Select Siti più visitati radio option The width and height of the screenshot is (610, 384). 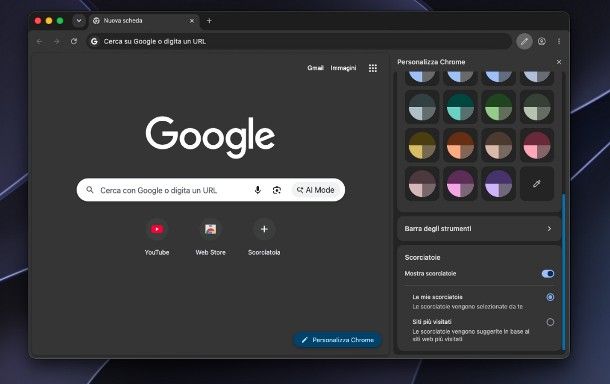coord(550,322)
